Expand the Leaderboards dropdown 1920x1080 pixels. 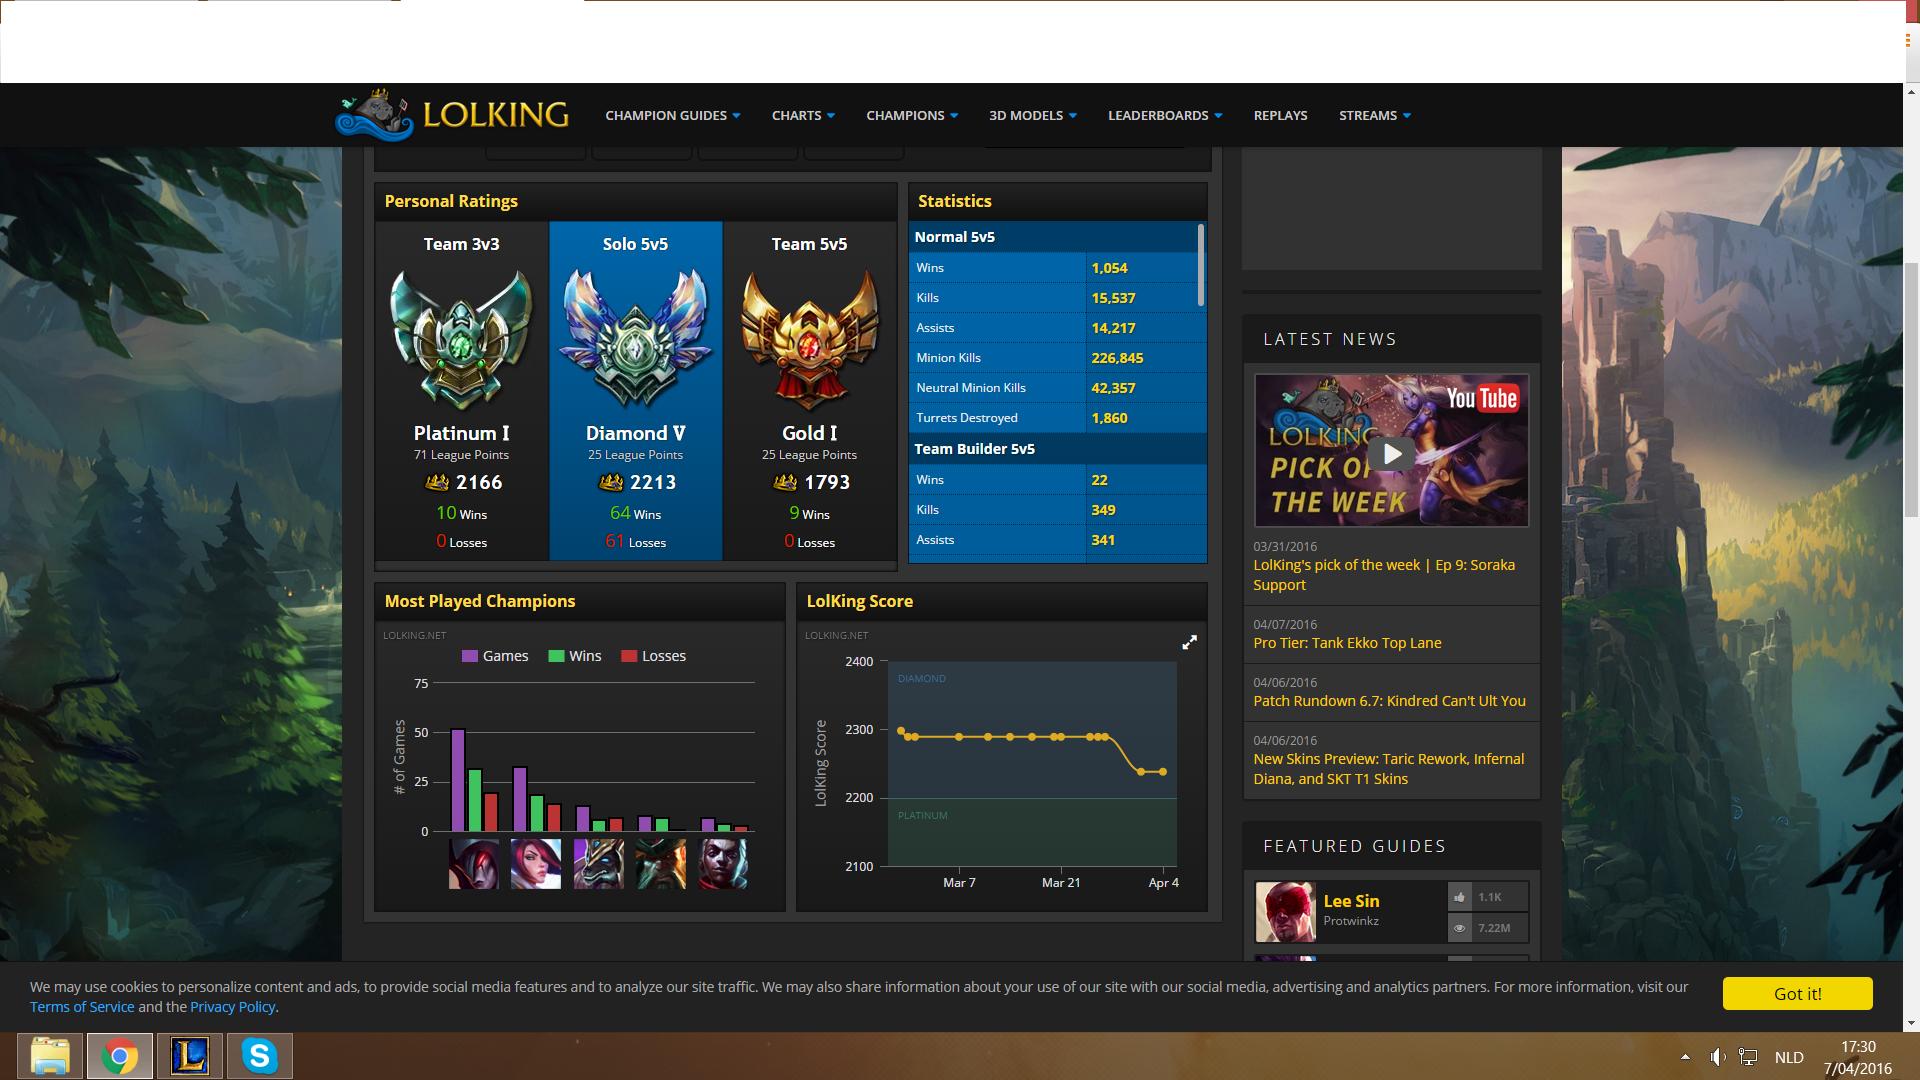coord(1165,115)
